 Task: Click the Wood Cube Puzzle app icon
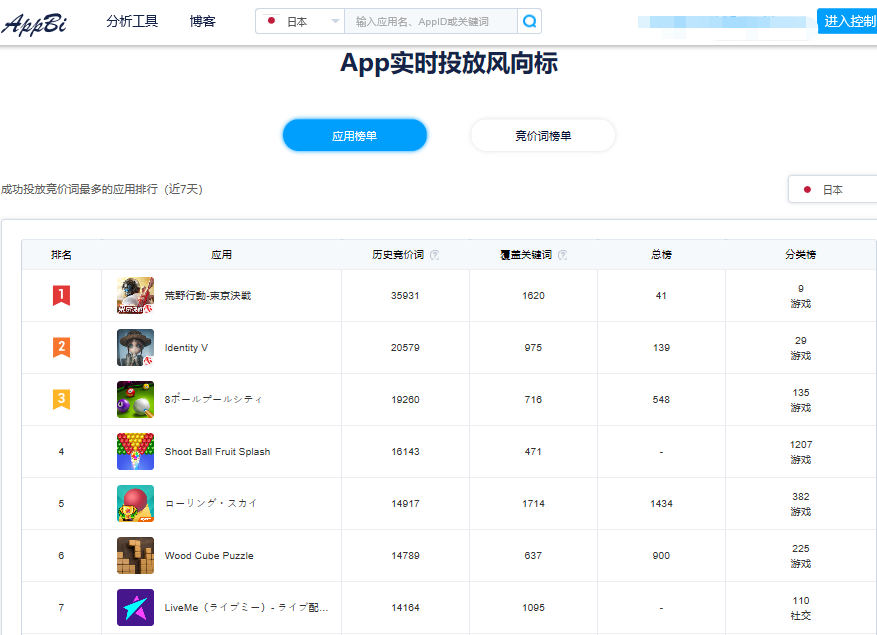tap(135, 556)
